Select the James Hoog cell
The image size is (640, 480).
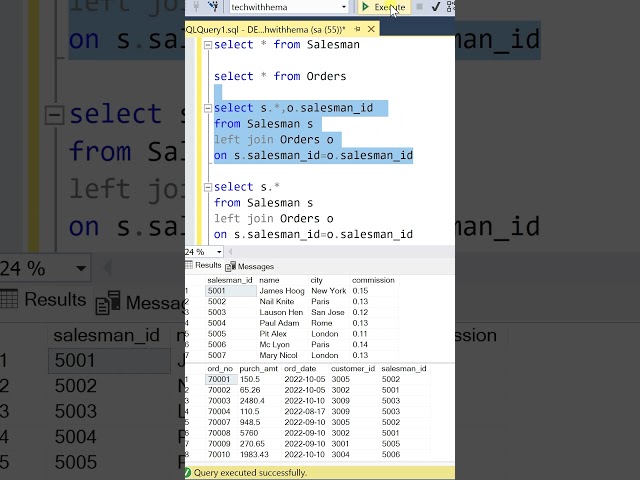[282, 291]
